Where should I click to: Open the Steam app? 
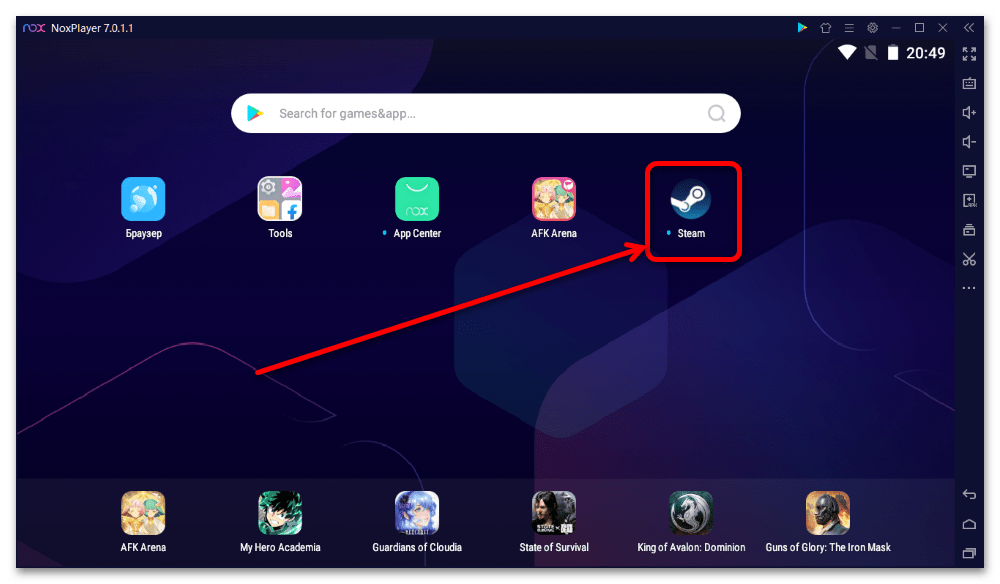(690, 200)
